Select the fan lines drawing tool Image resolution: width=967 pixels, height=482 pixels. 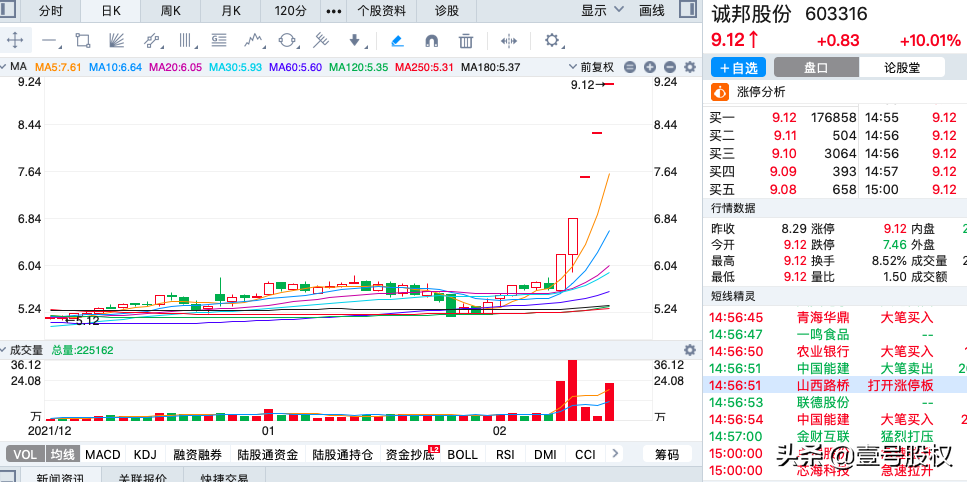(117, 41)
